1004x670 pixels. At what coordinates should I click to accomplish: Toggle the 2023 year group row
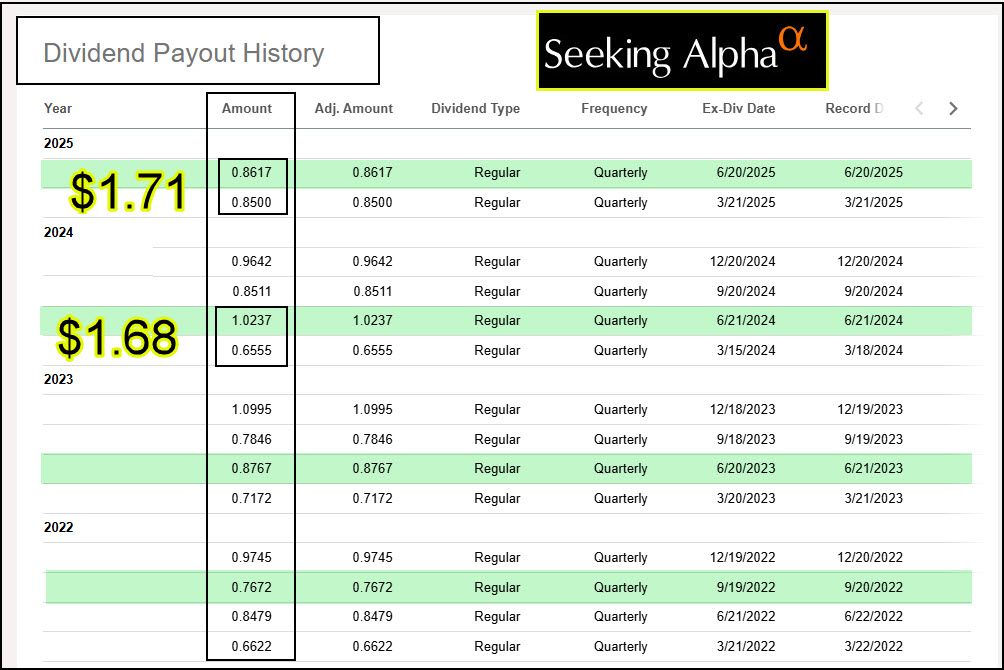pos(59,380)
